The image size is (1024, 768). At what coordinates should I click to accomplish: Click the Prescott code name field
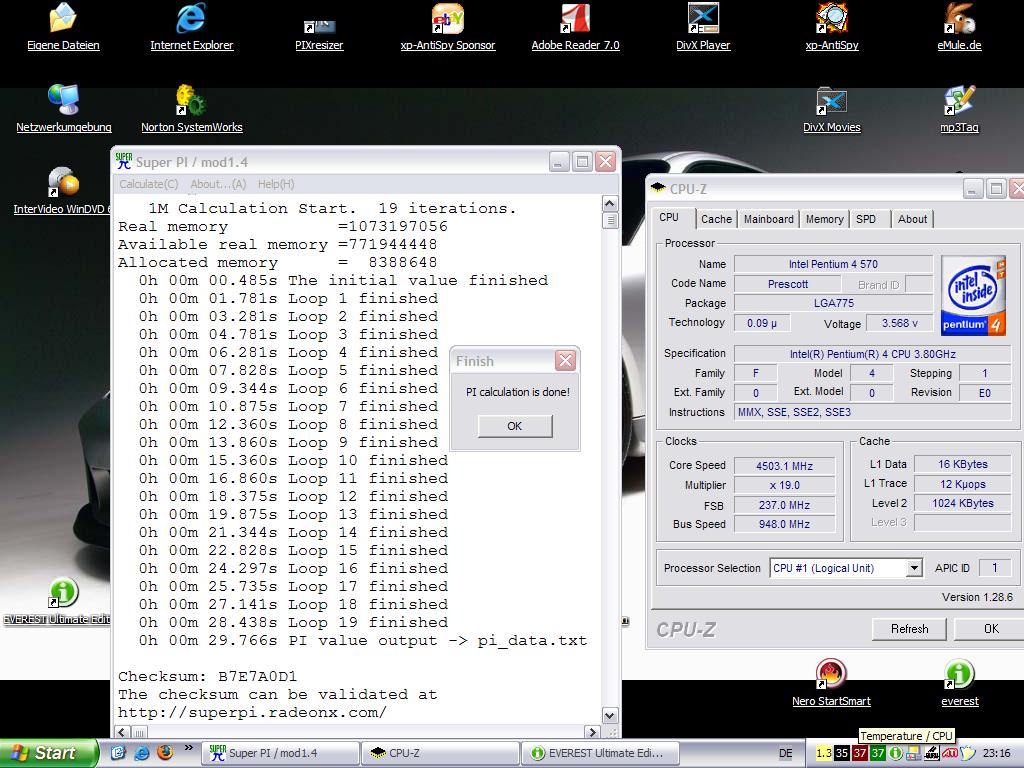pos(788,284)
